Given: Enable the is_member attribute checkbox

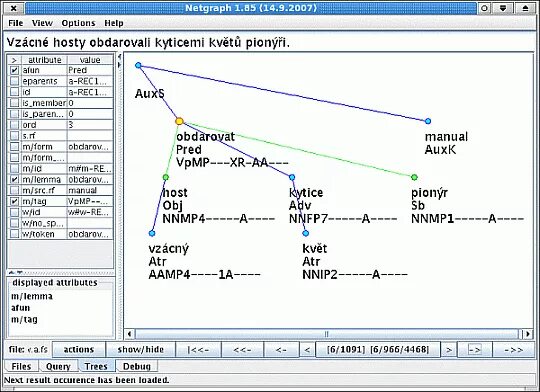Looking at the screenshot, I should pyautogui.click(x=14, y=103).
